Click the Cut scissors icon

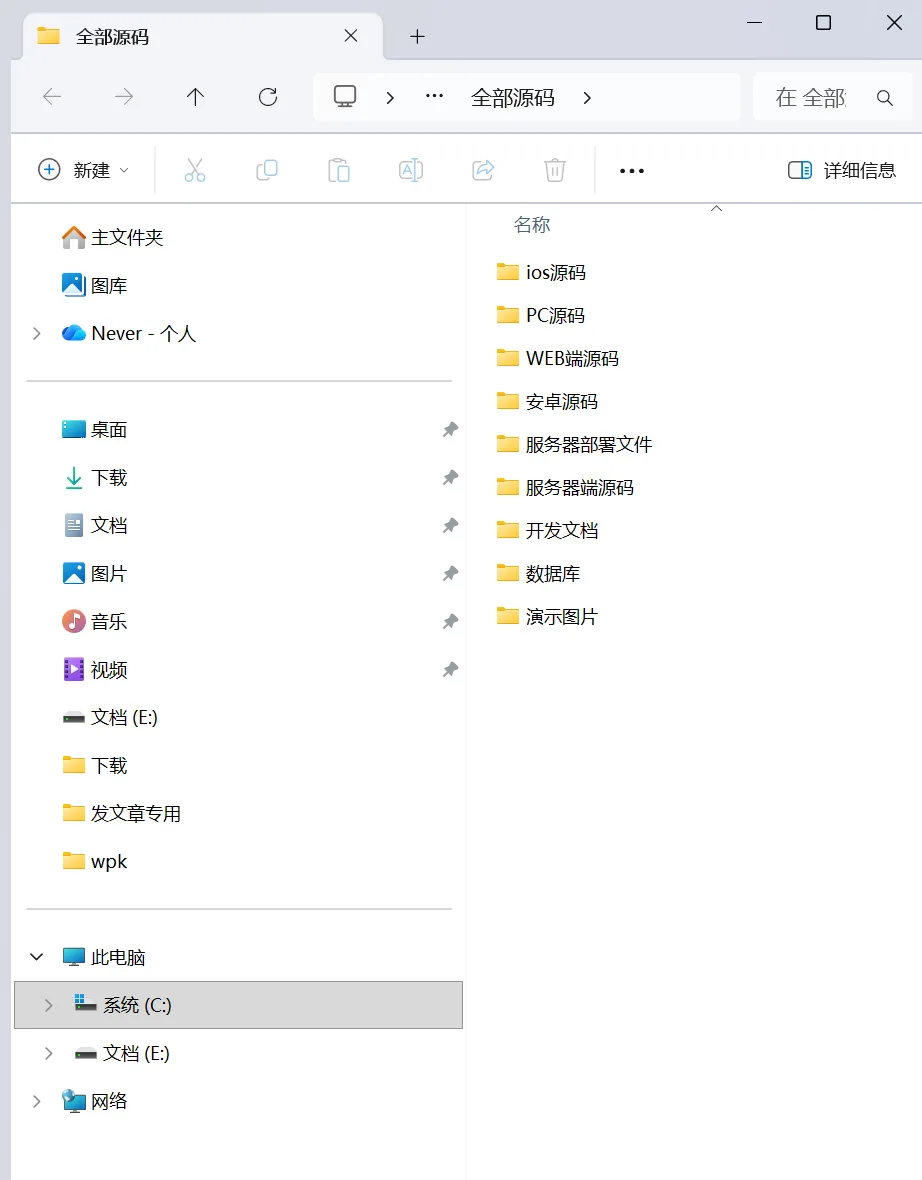pos(195,170)
